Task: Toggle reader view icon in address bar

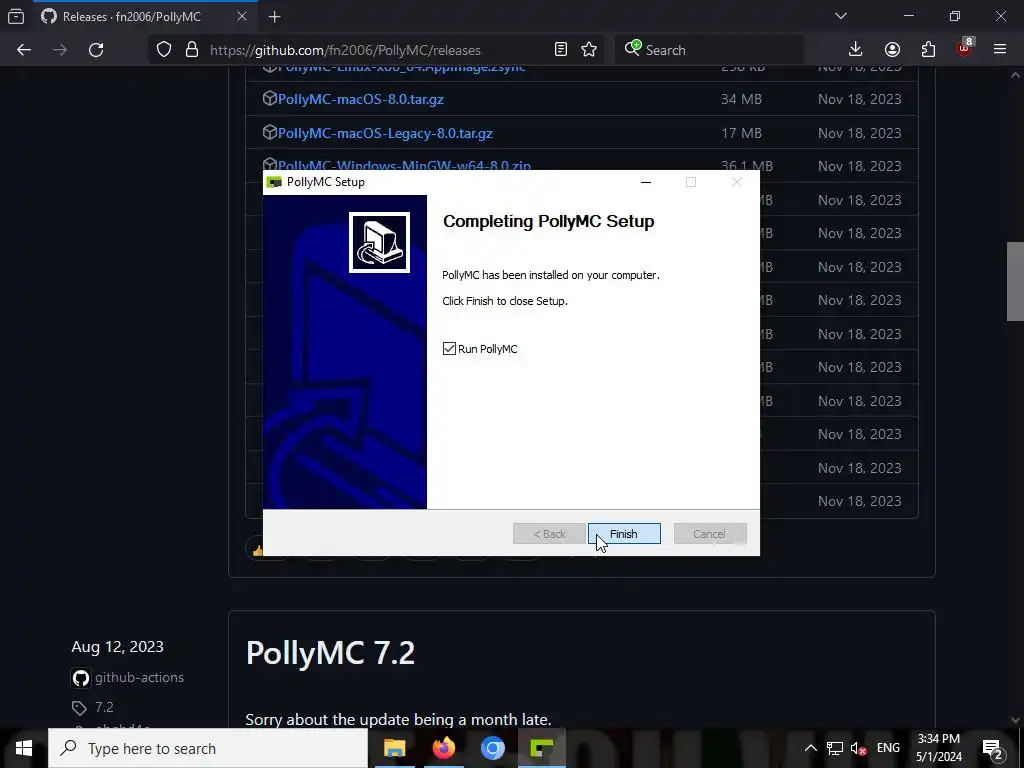Action: (x=561, y=50)
